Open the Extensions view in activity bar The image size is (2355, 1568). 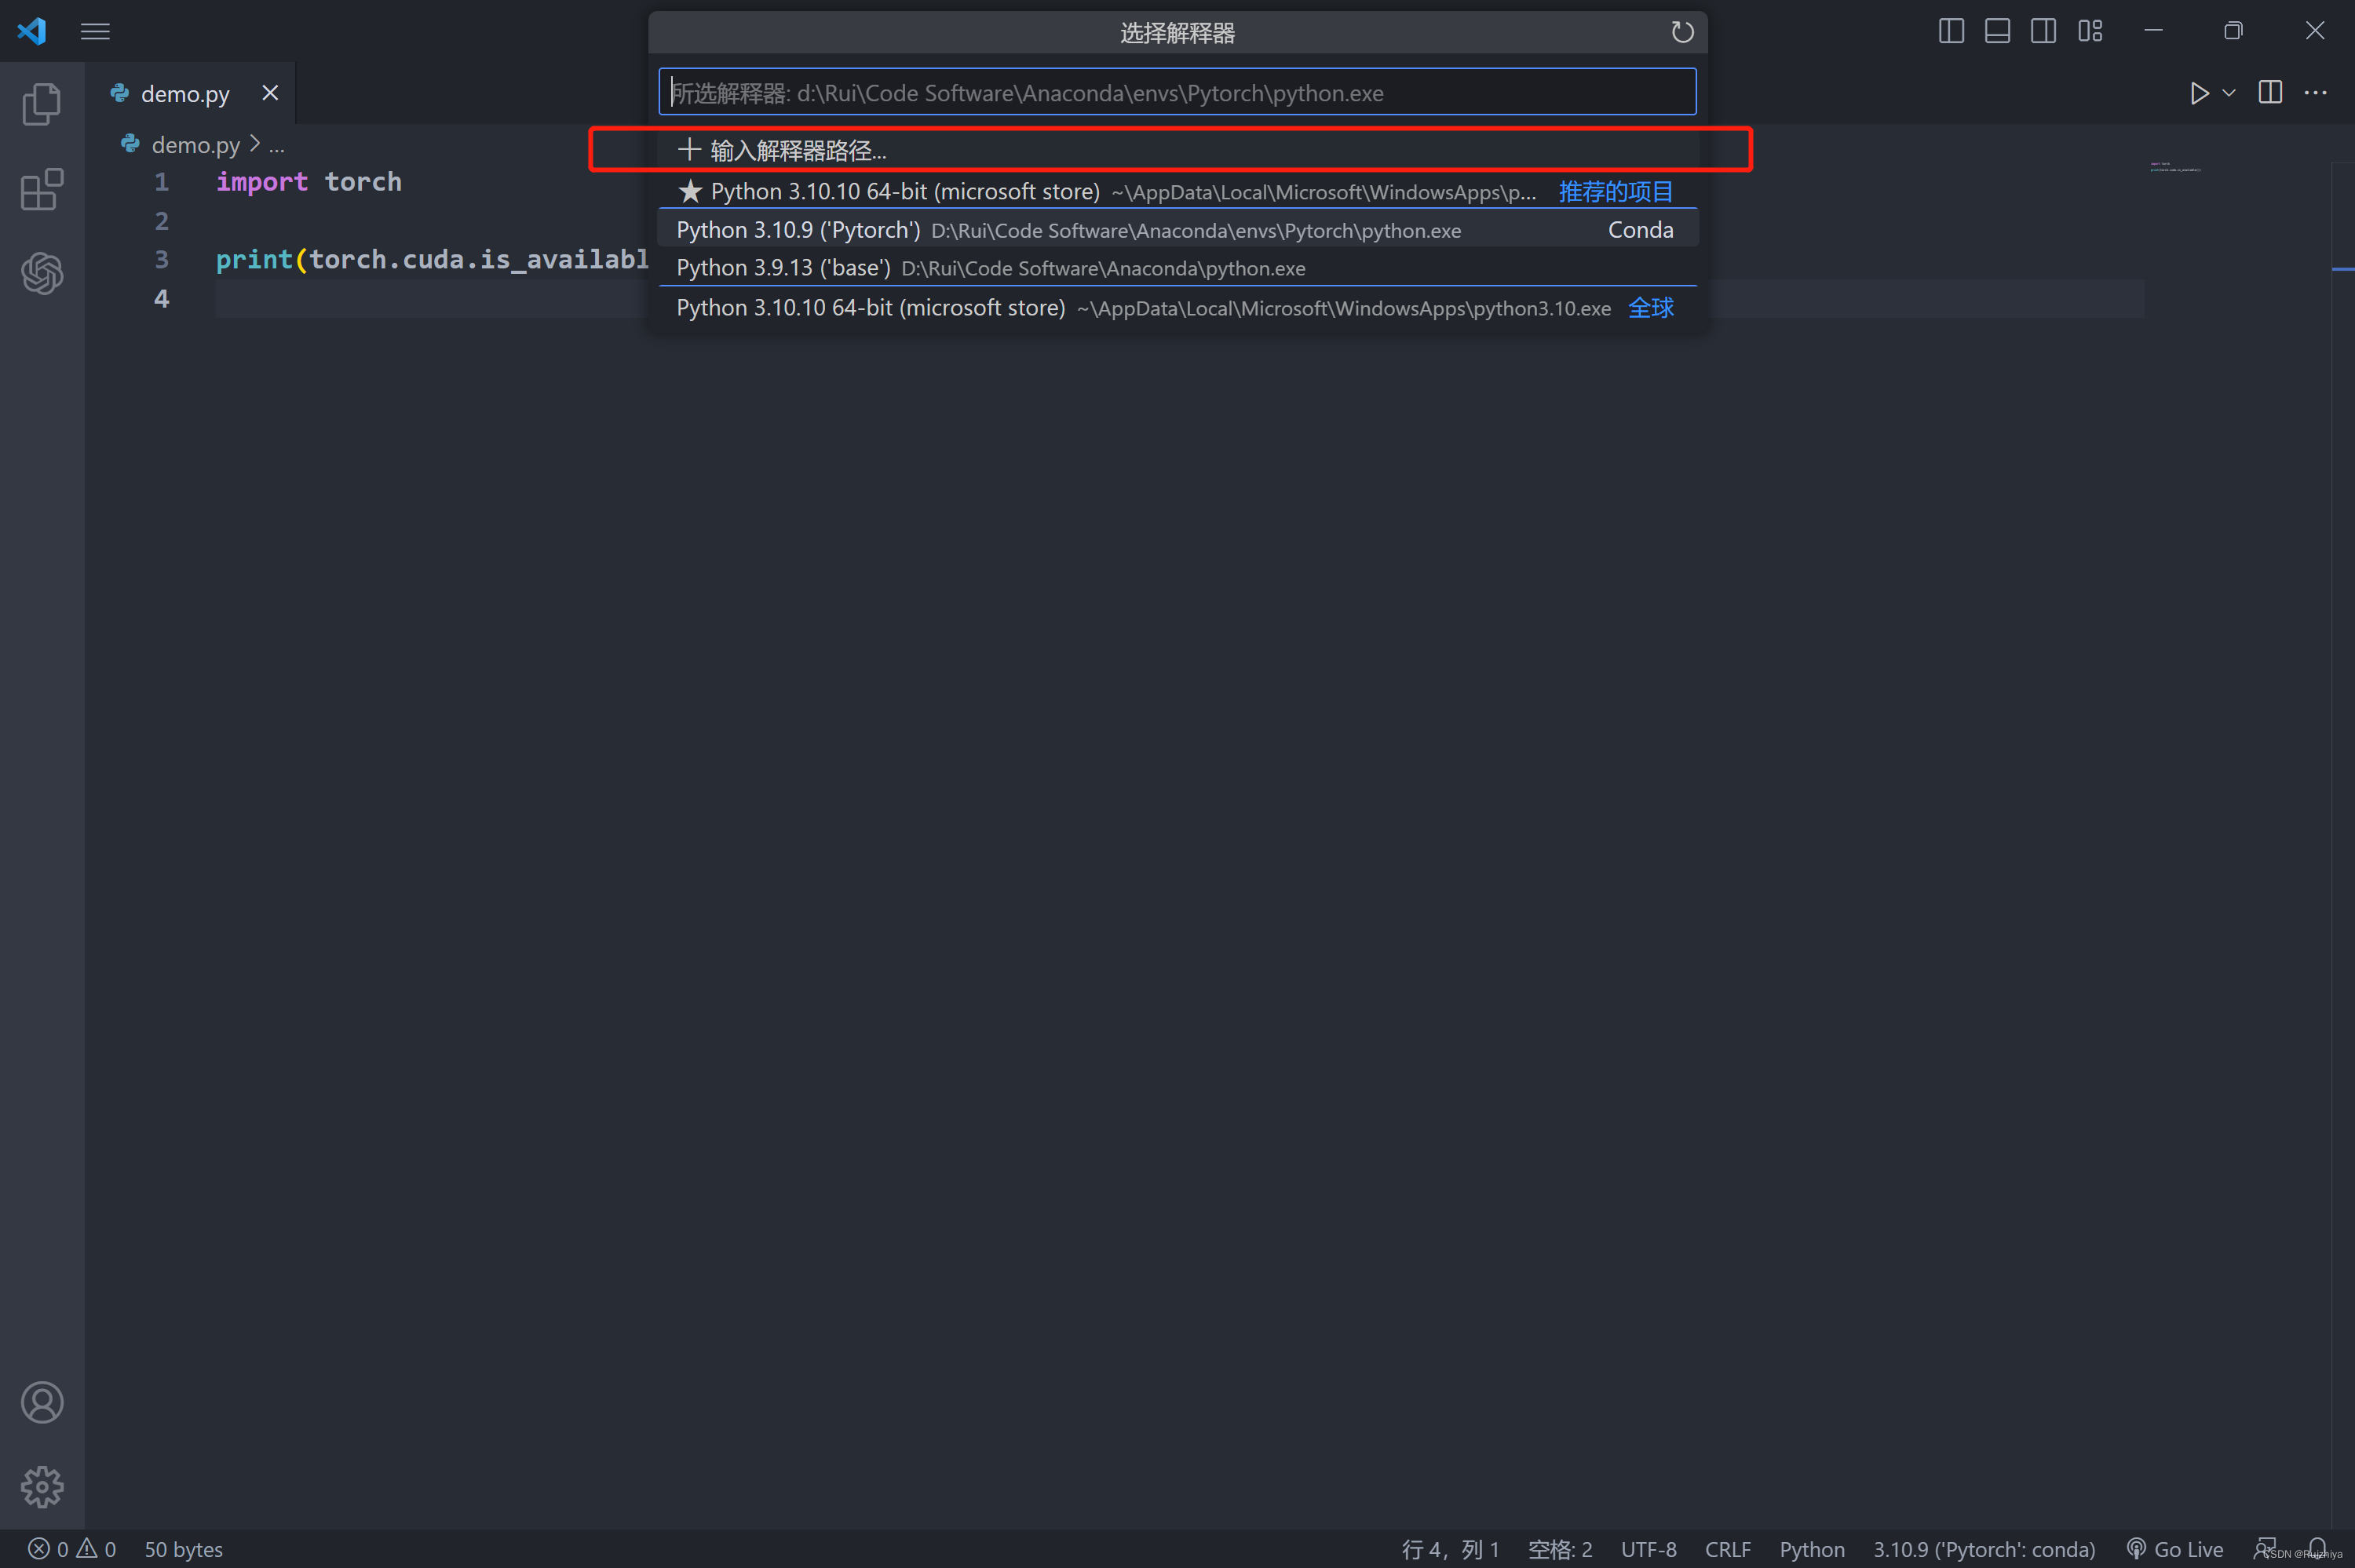point(41,189)
